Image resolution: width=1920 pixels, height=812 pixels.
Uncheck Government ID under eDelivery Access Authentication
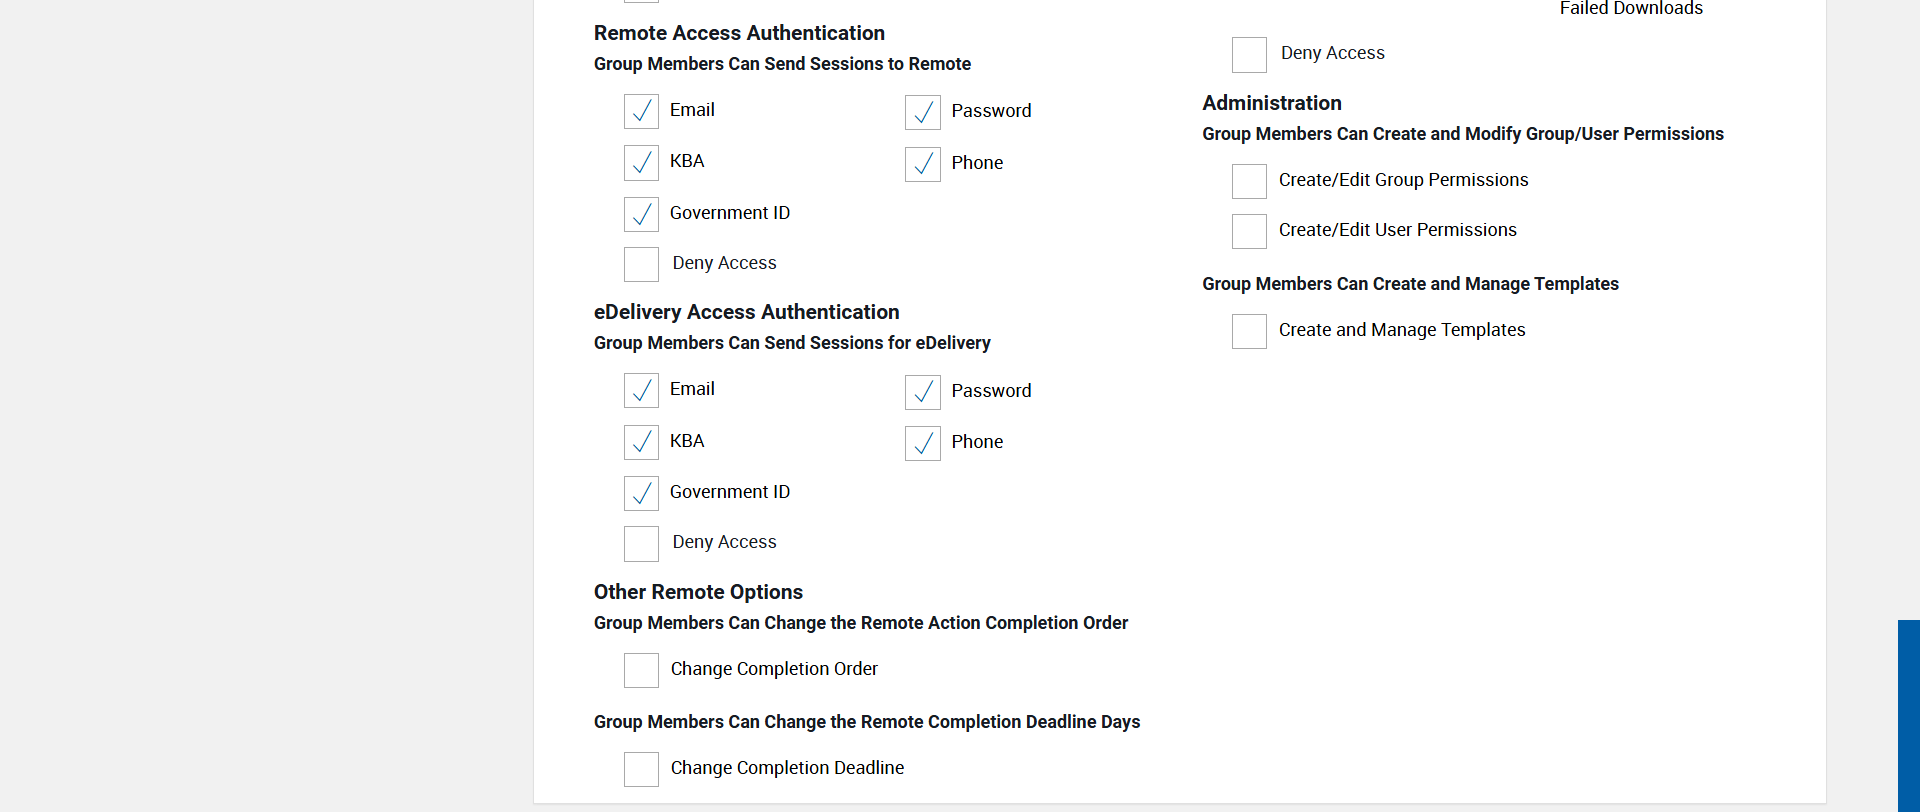[641, 493]
